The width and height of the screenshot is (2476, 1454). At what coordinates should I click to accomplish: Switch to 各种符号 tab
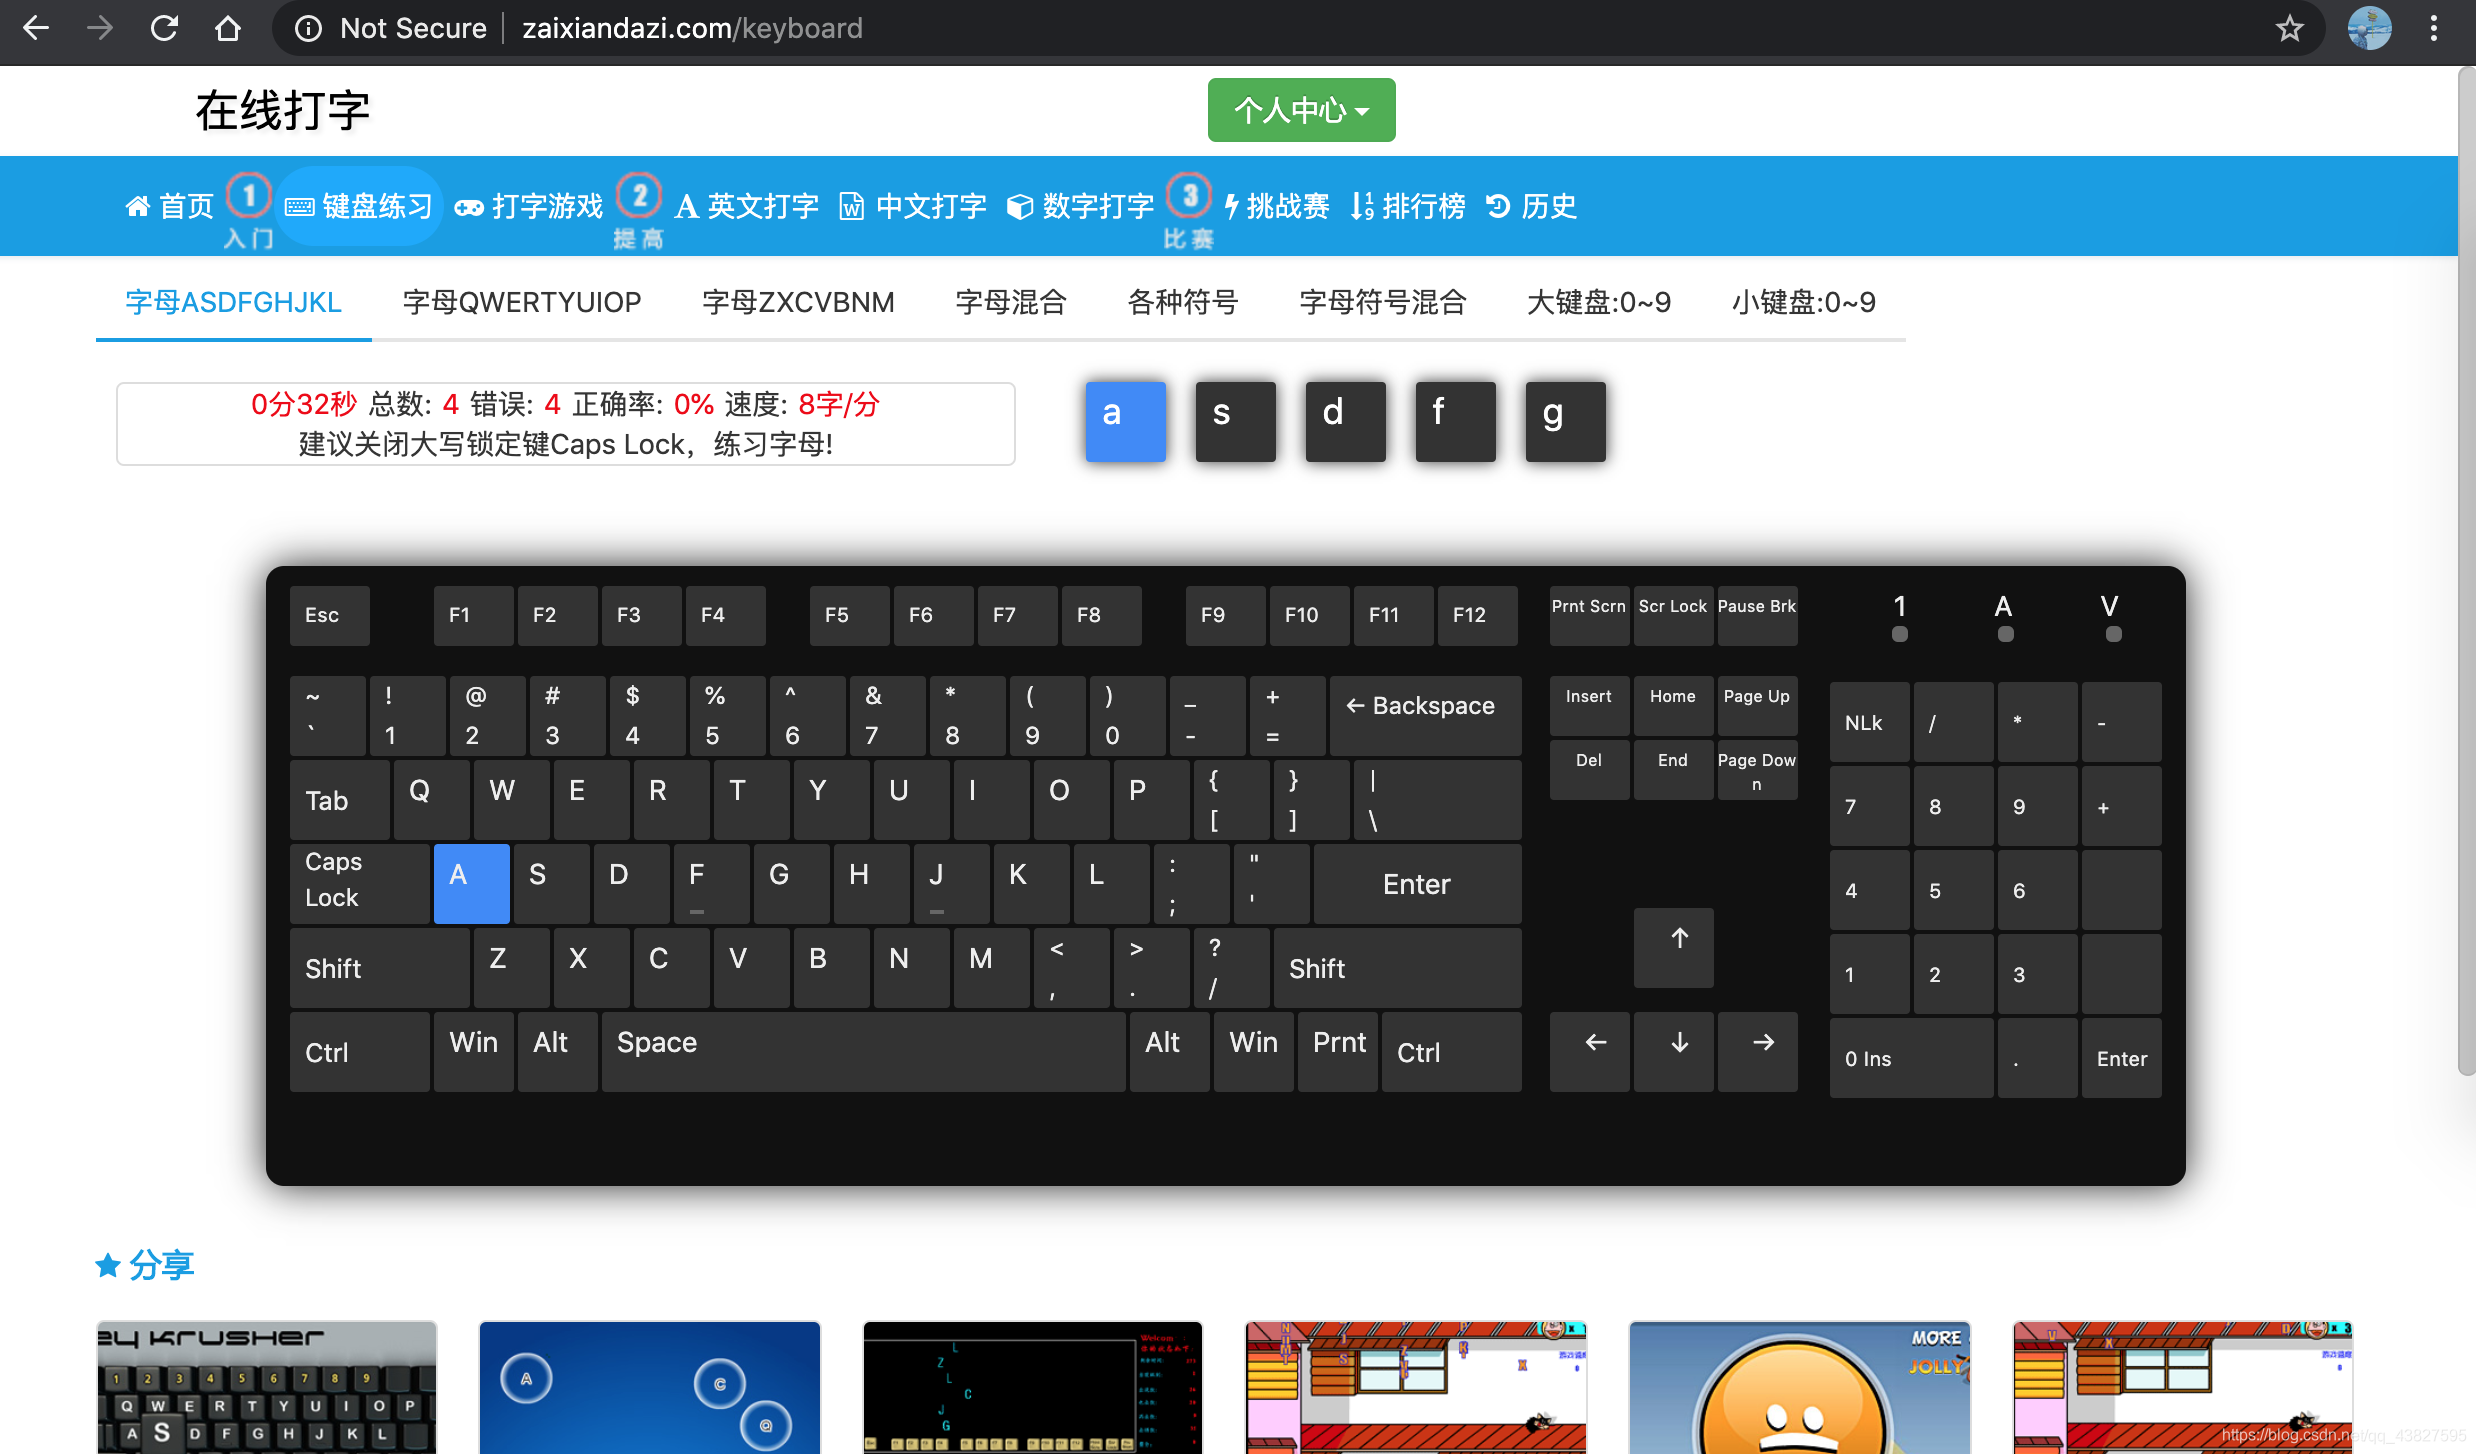click(1182, 302)
